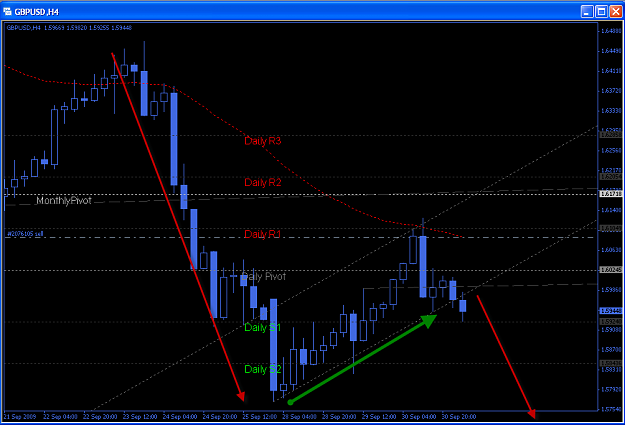Click the 28 Sep 04:00 time label

(x=299, y=417)
